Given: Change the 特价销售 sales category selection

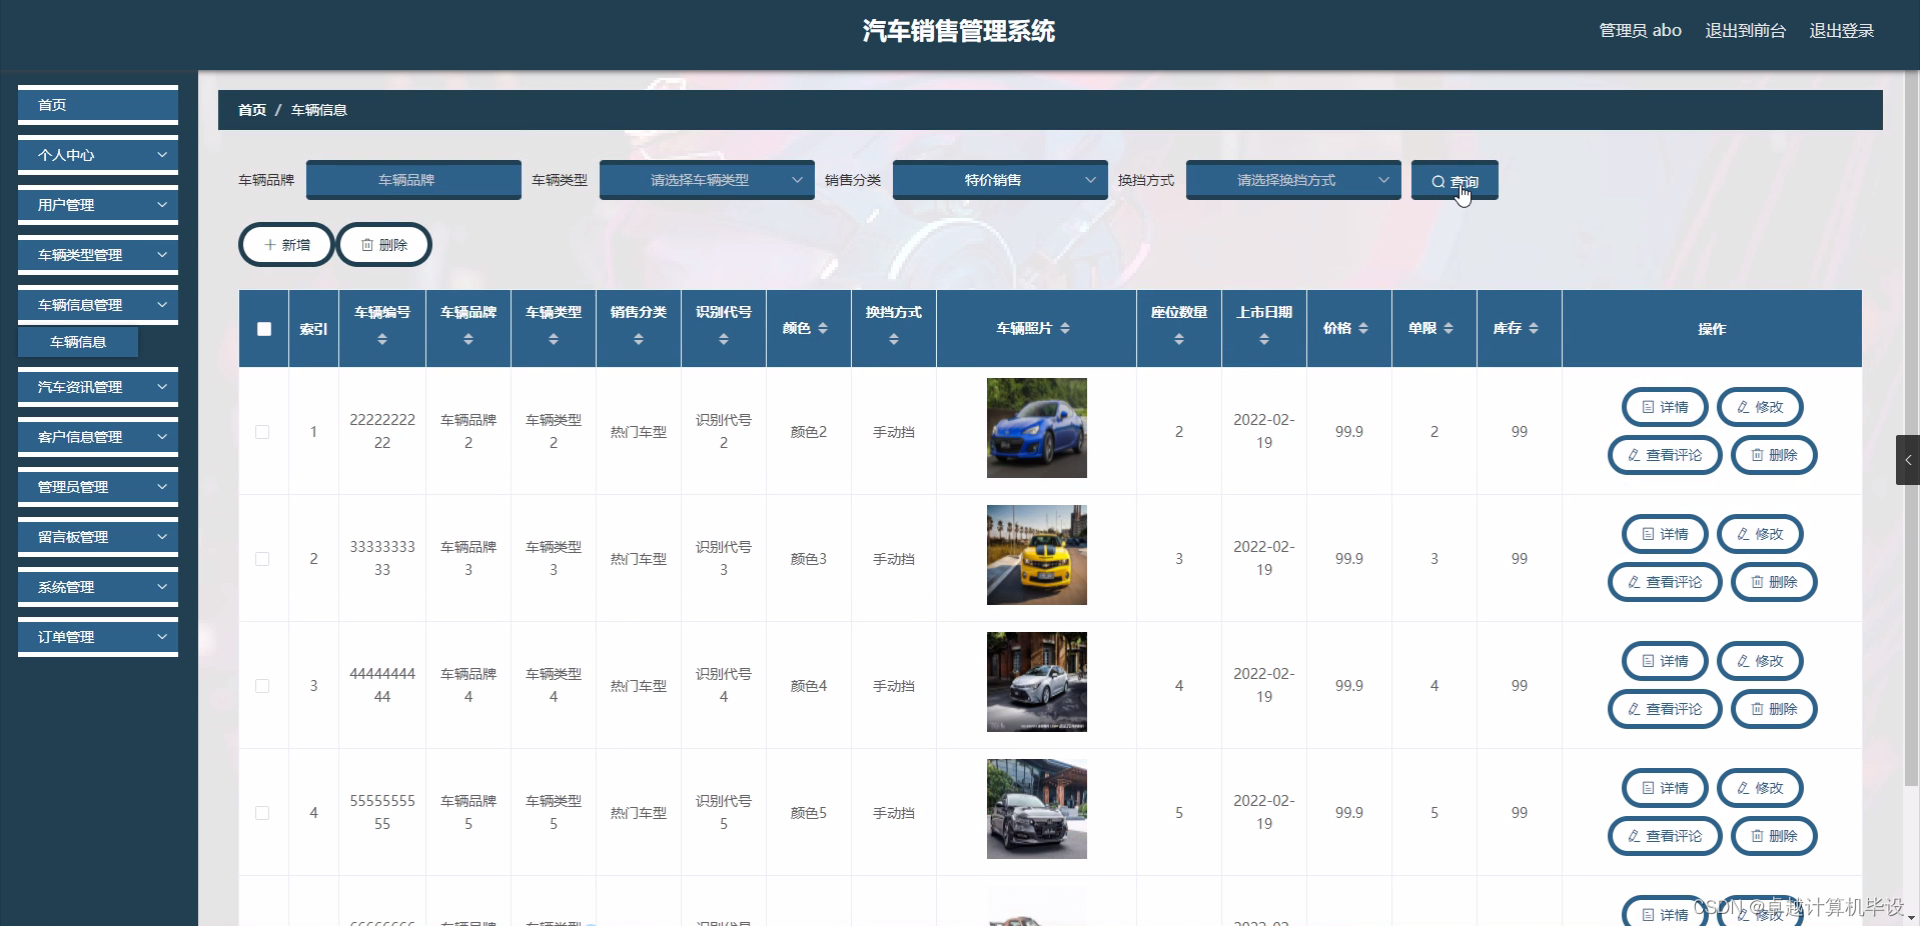Looking at the screenshot, I should click(998, 180).
